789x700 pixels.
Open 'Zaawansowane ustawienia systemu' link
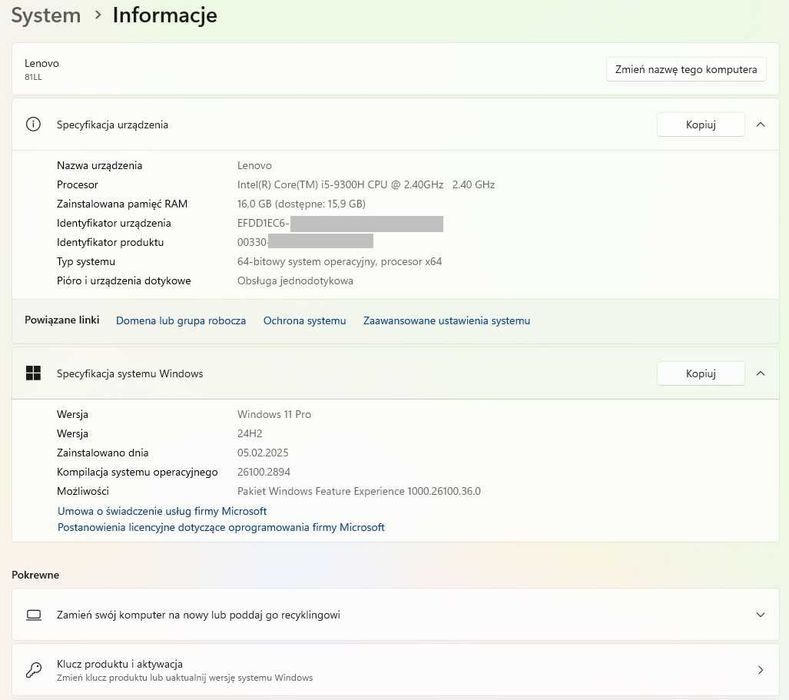tap(446, 321)
